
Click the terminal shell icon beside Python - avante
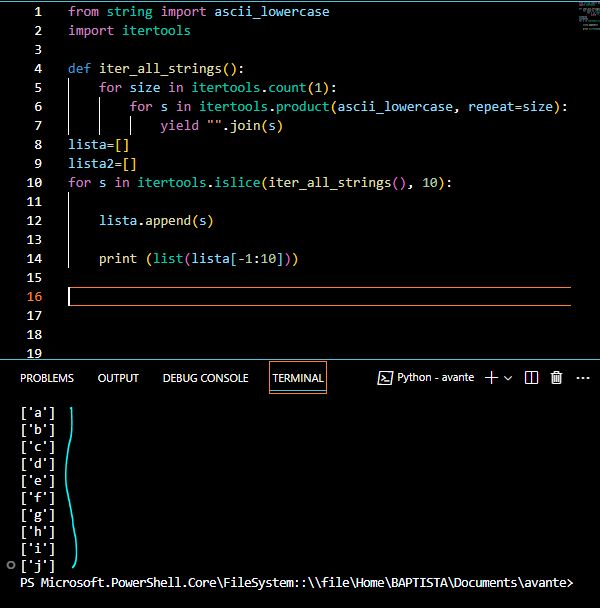(385, 378)
